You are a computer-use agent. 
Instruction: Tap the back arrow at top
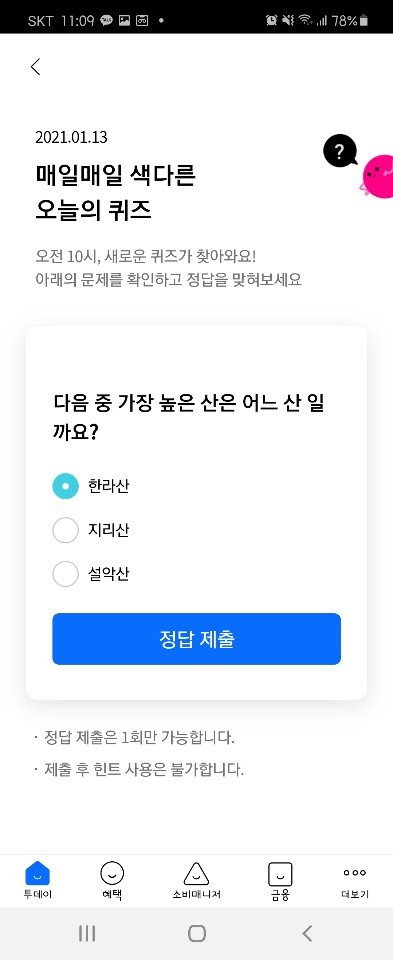point(36,67)
